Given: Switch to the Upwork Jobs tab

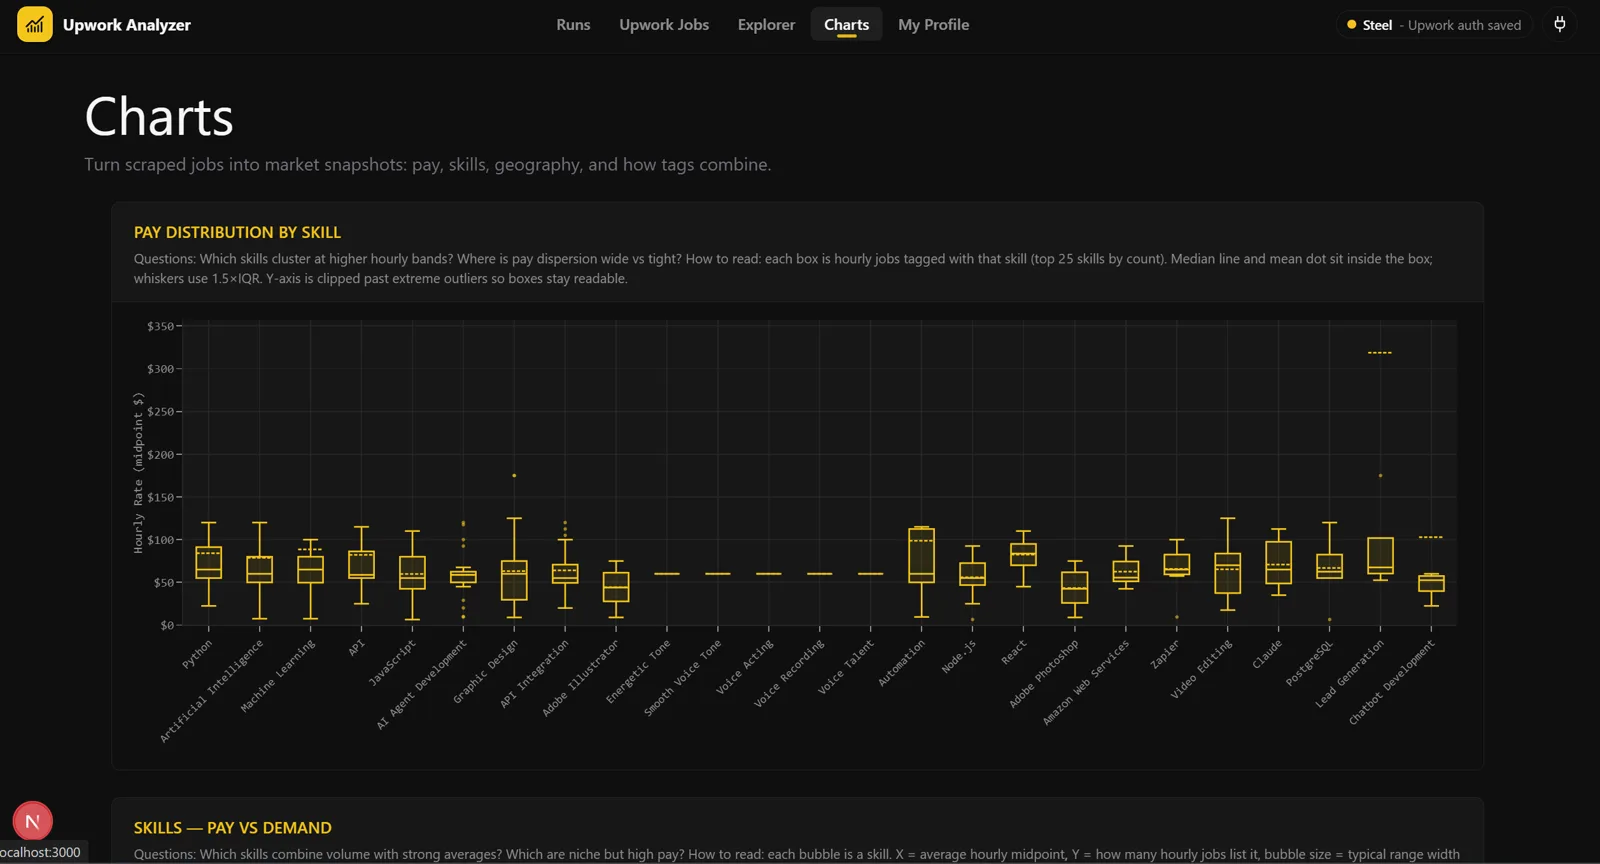Looking at the screenshot, I should click(x=664, y=25).
